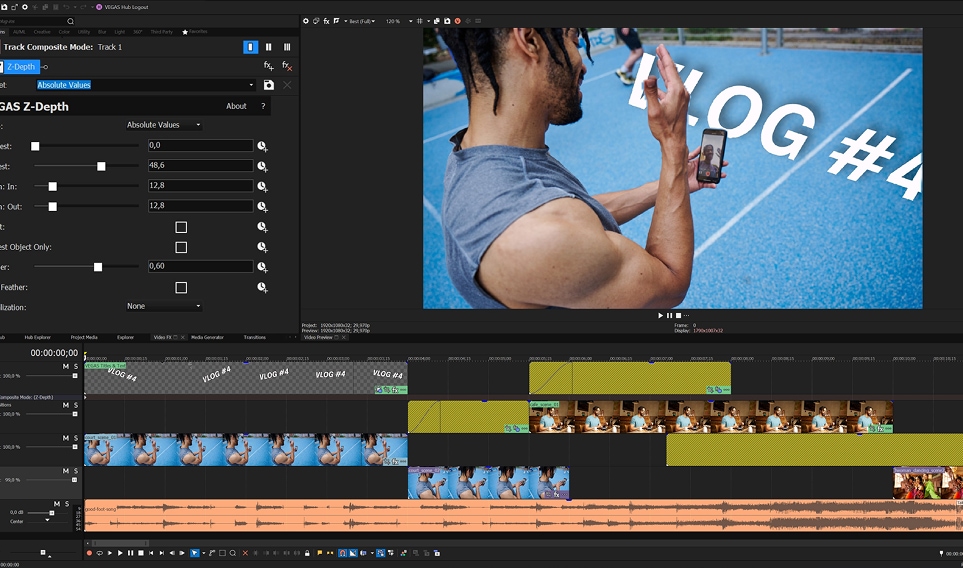Click the value field showing 0,0

[x=200, y=146]
